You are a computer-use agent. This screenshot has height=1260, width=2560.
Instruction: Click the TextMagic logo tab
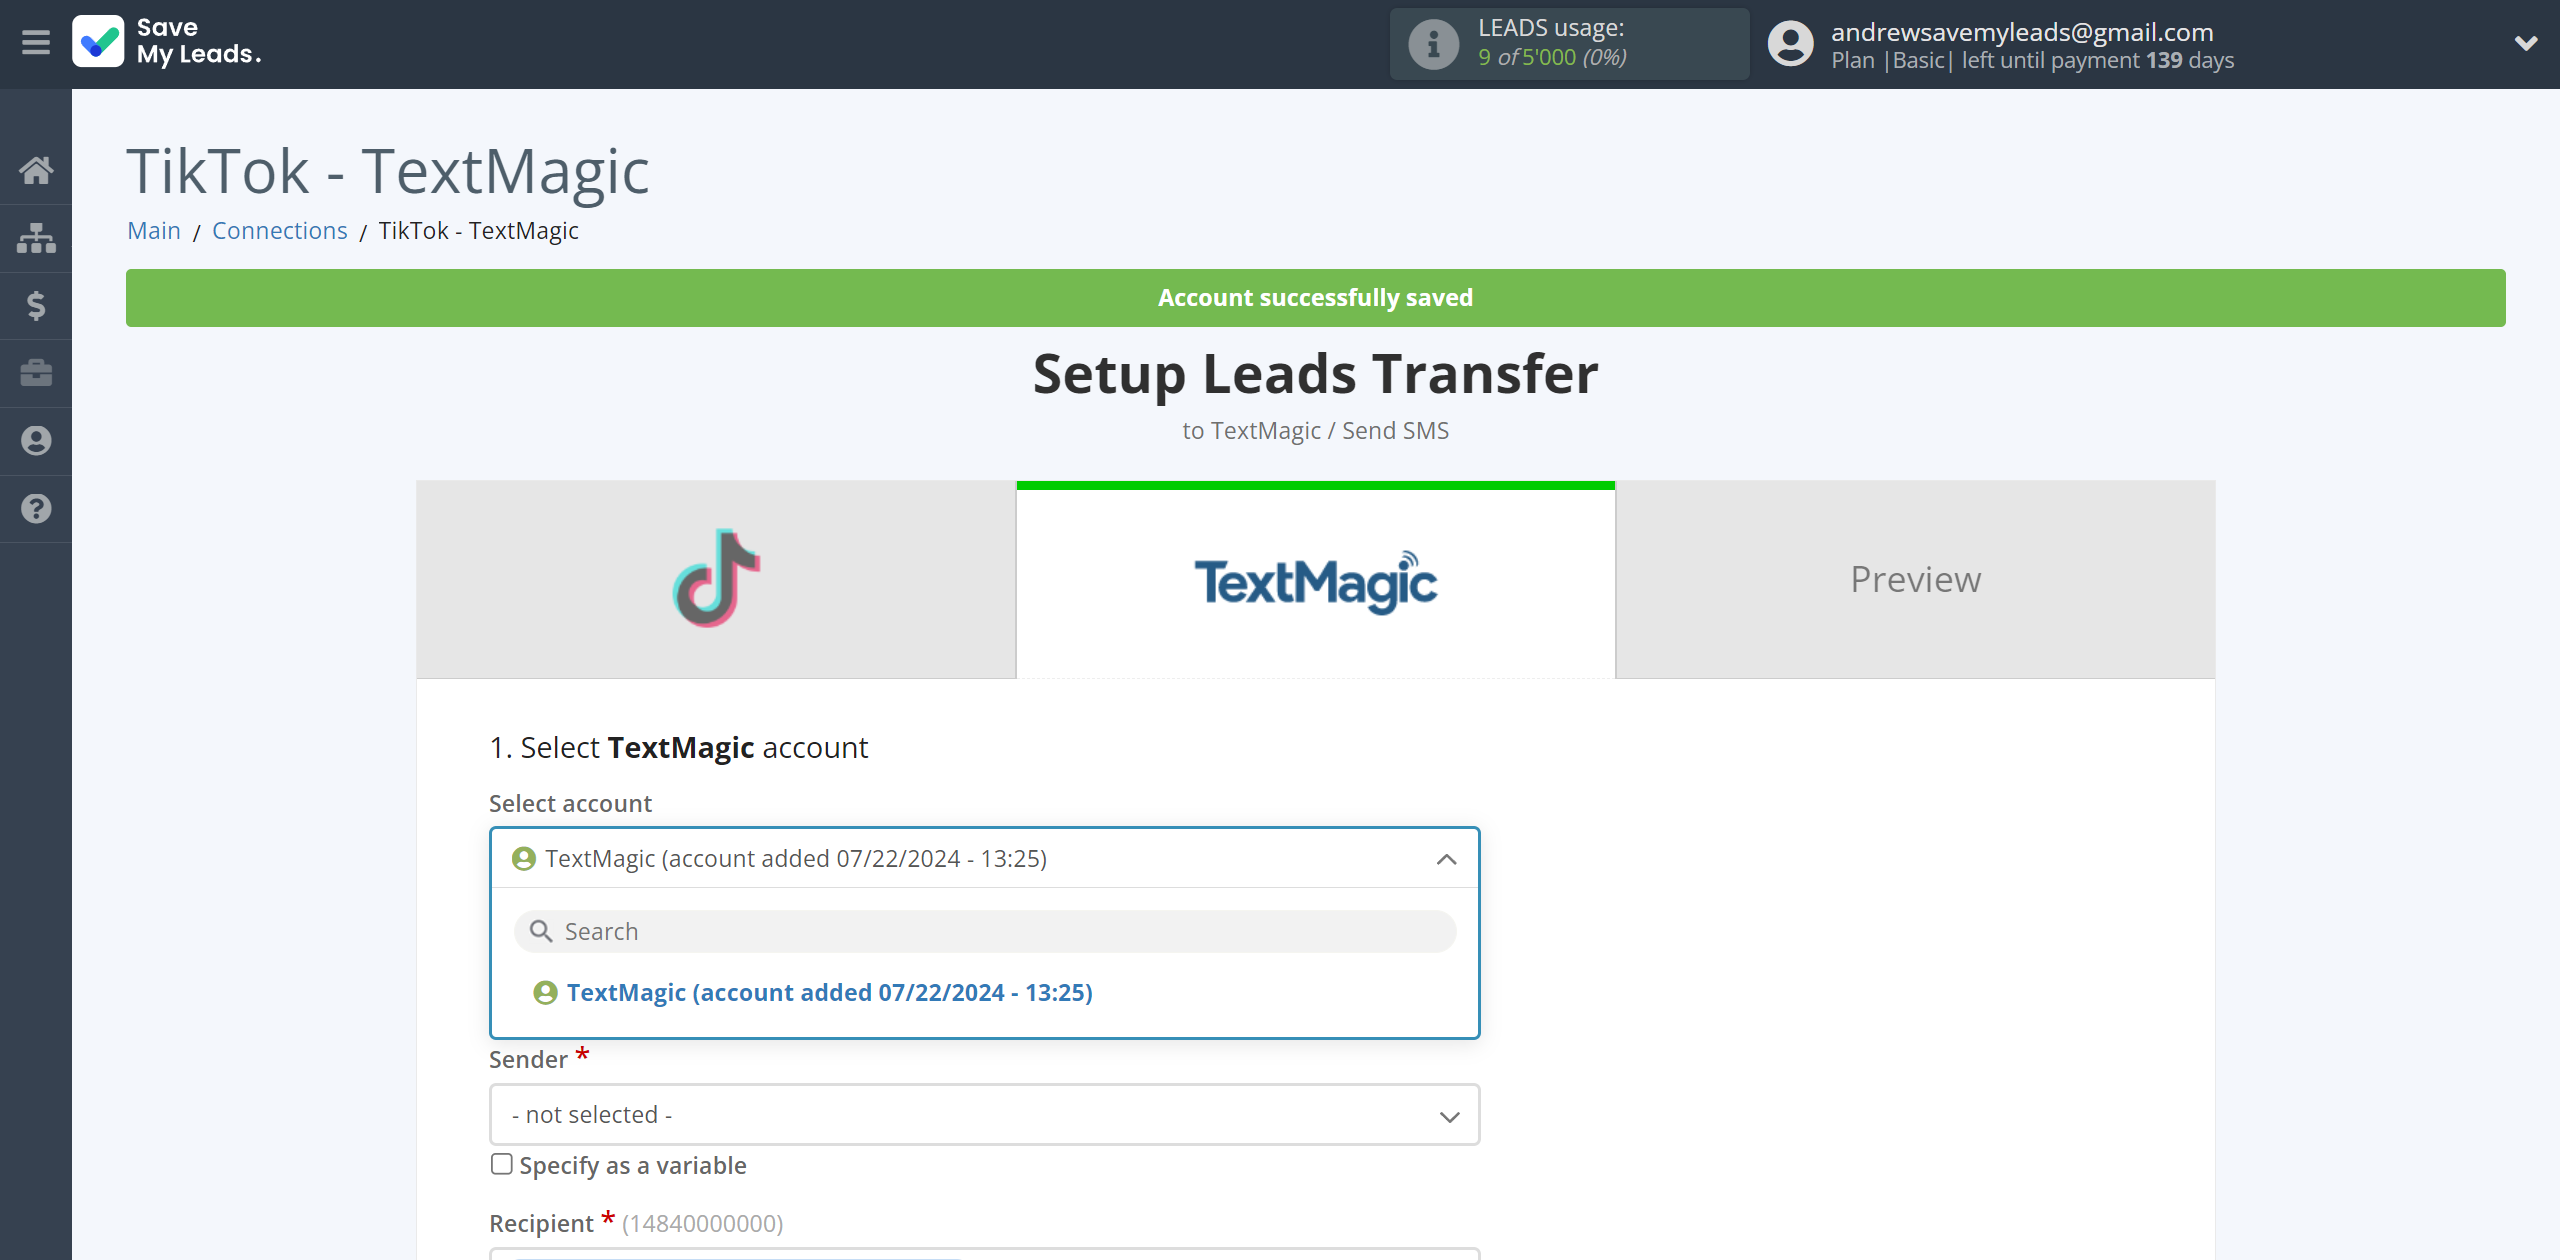pyautogui.click(x=1316, y=578)
